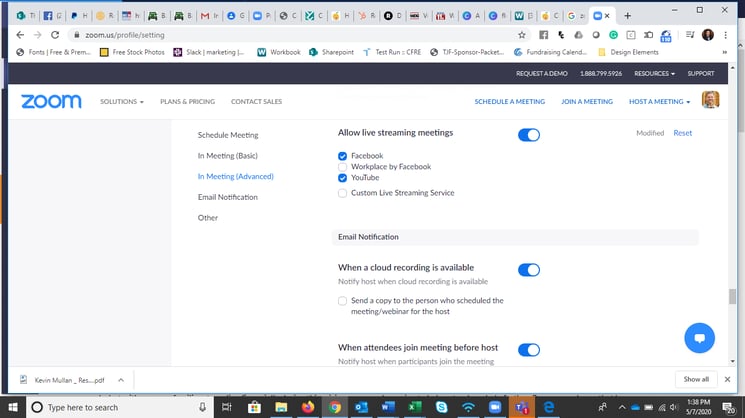Go back with the browser back arrow

pos(20,35)
